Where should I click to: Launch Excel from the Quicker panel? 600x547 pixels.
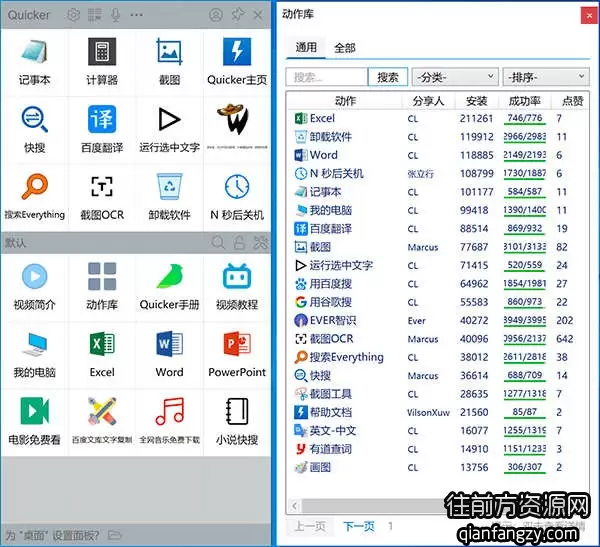tap(102, 354)
